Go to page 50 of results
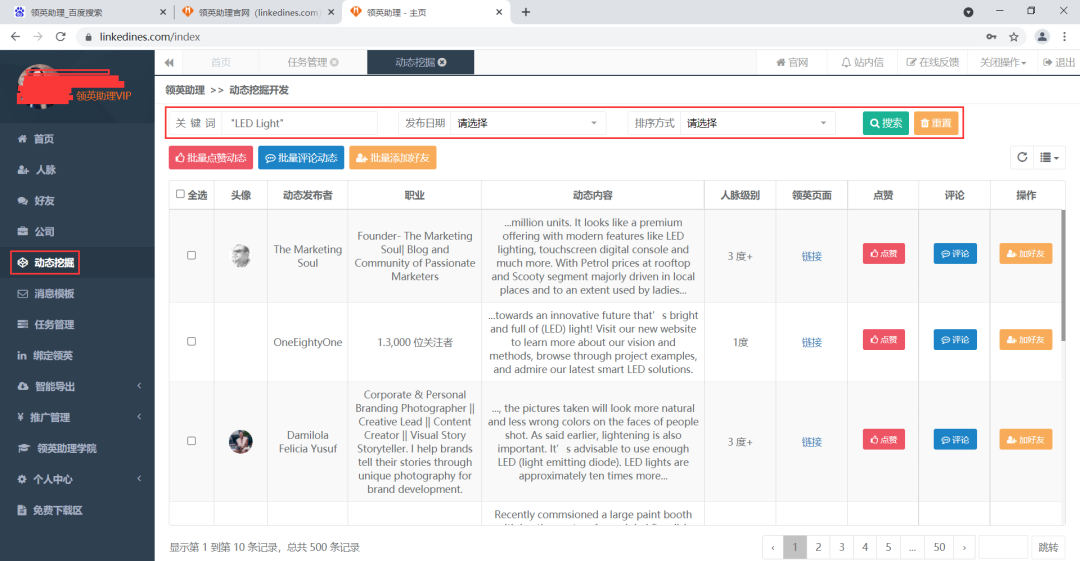1080x561 pixels. pos(939,547)
